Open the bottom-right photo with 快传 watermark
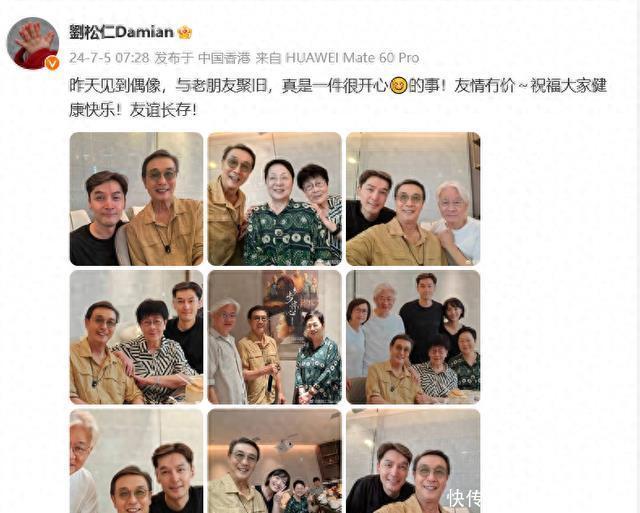The image size is (640, 513). coord(413,461)
